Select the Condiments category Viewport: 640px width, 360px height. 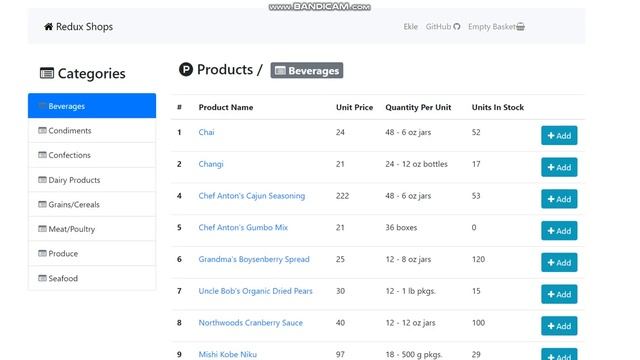(x=92, y=131)
